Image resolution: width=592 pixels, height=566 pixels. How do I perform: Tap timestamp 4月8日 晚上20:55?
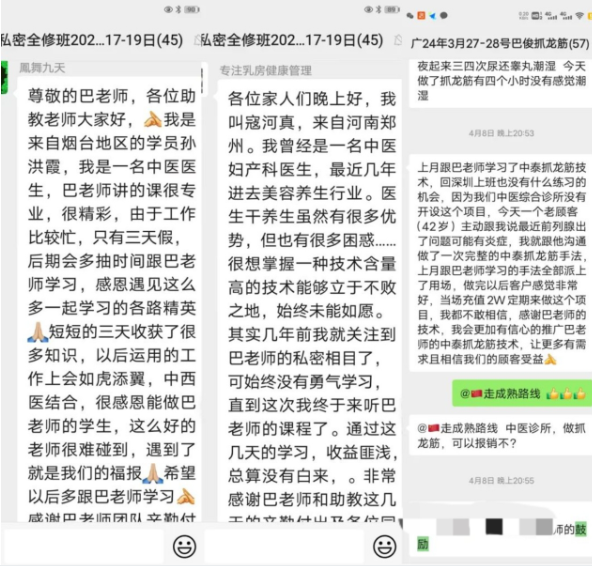point(501,481)
